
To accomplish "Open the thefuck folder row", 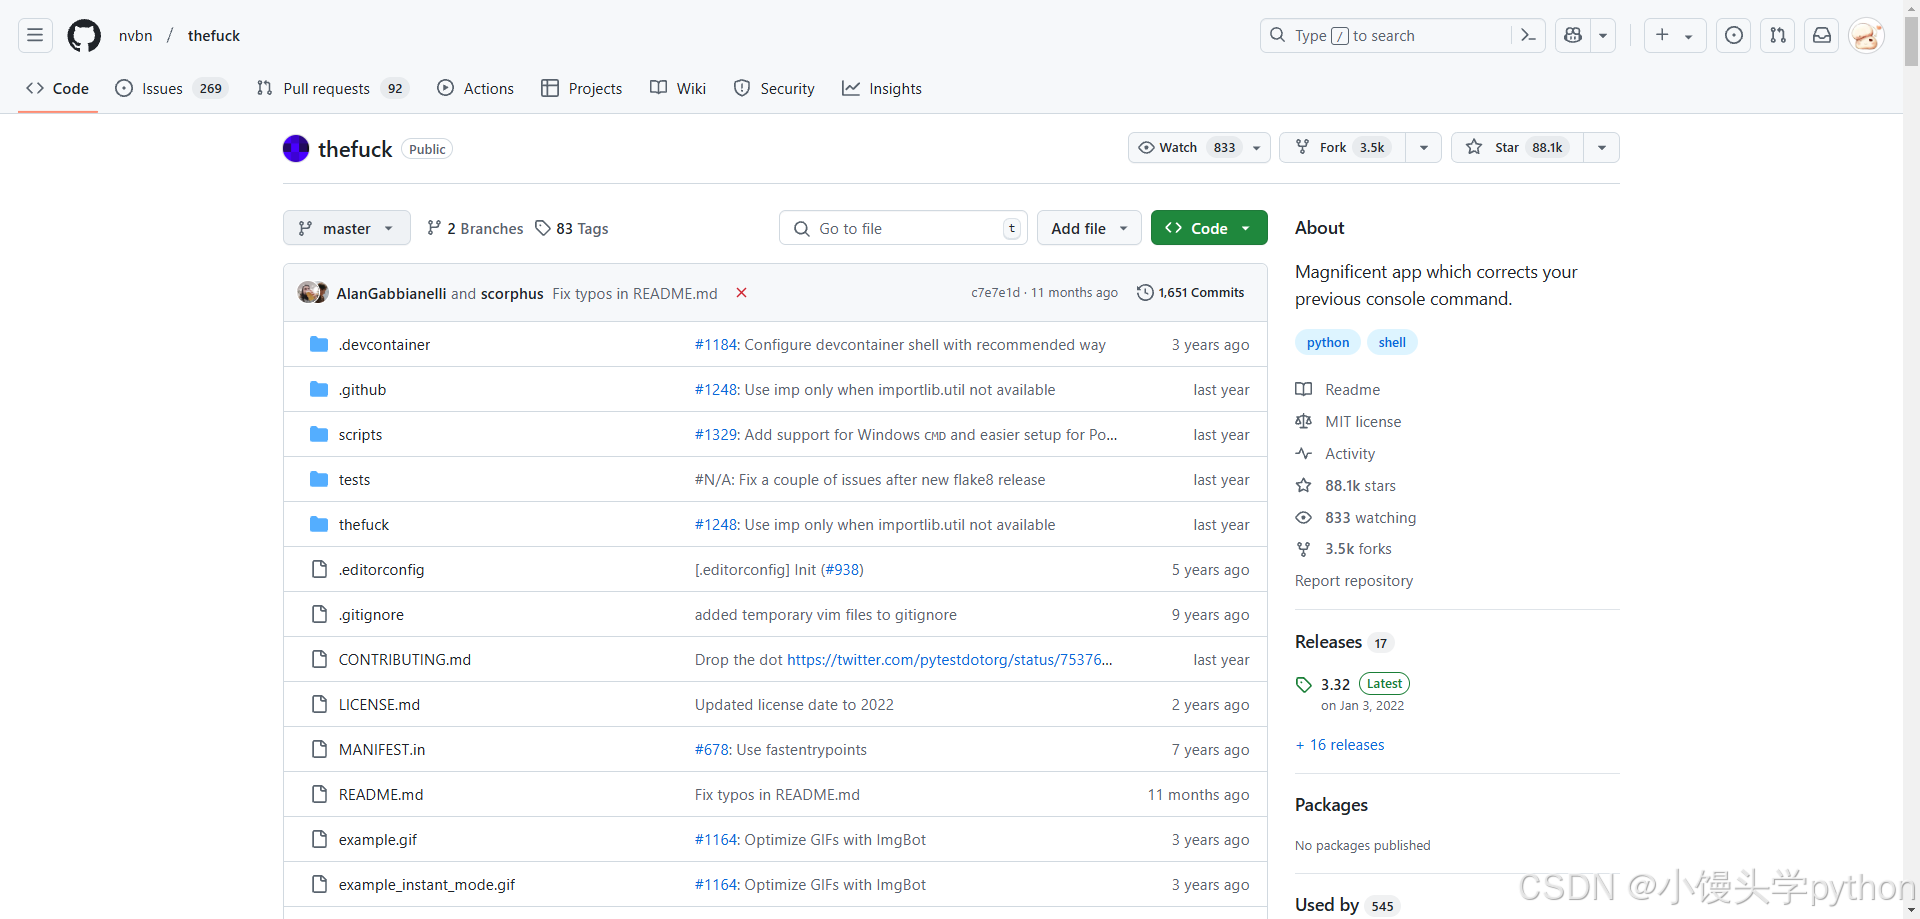I will (775, 524).
